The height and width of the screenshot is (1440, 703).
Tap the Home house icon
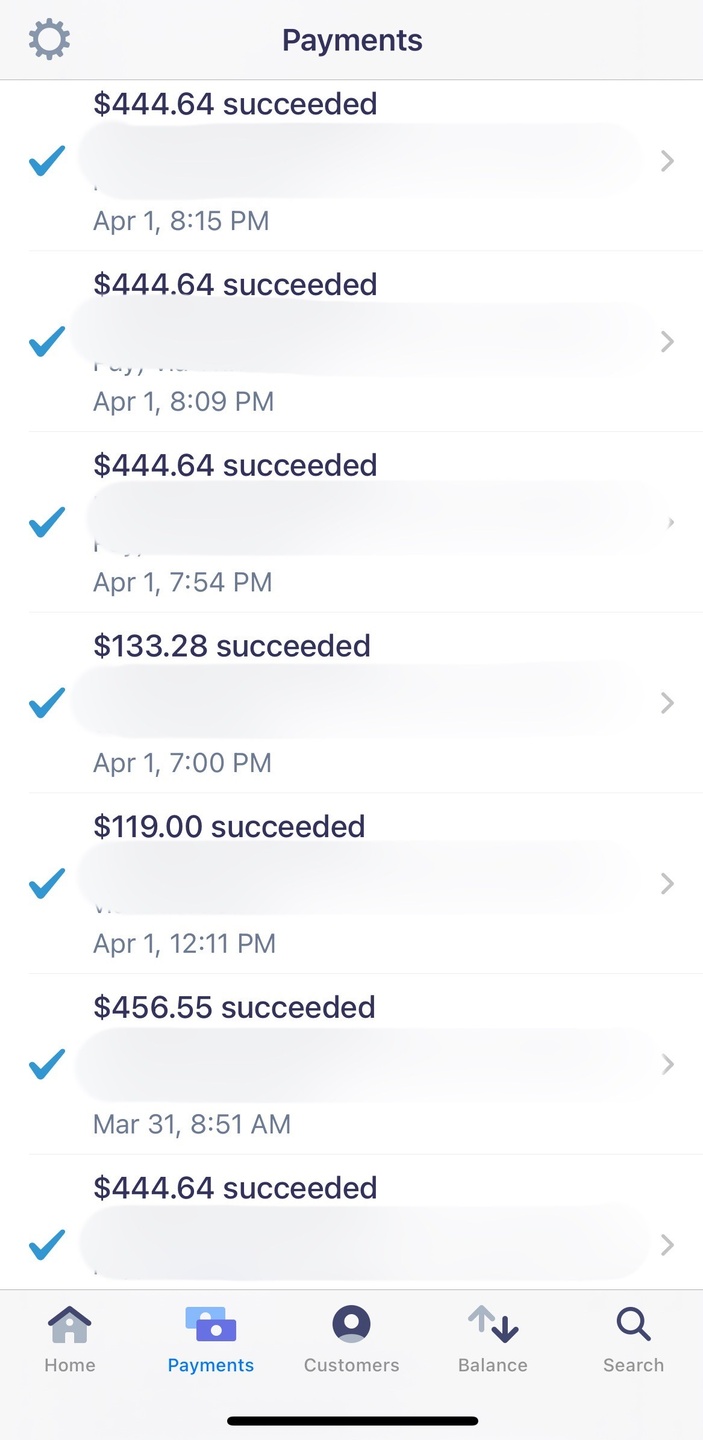[69, 1325]
